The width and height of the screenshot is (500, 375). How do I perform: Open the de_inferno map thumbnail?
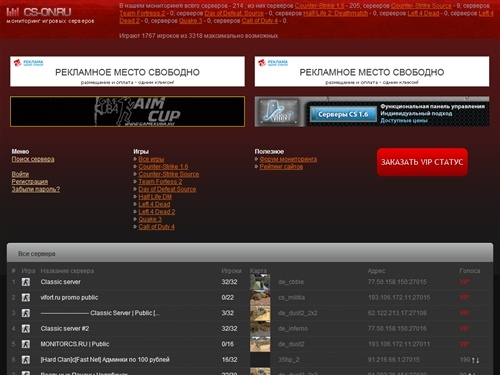click(260, 329)
